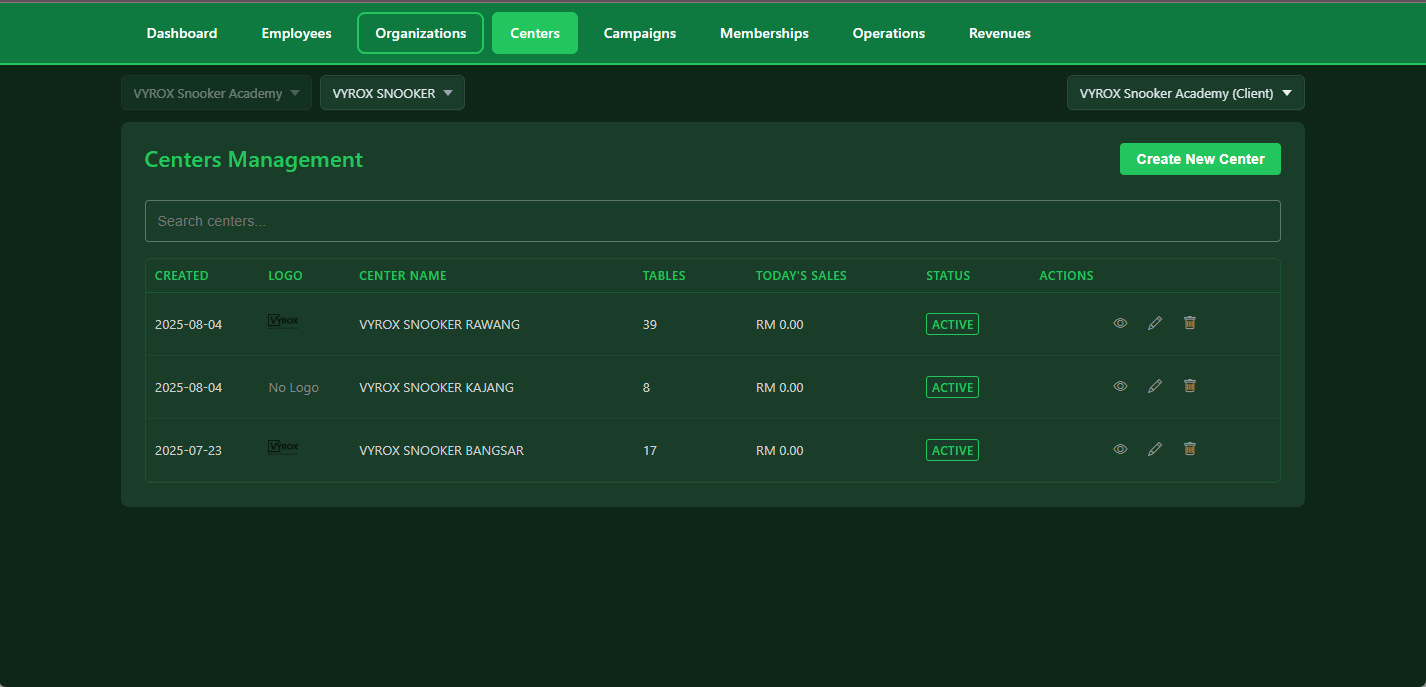Edit the VYROX SNOOKER KAJANG center
The height and width of the screenshot is (687, 1426).
click(1155, 386)
